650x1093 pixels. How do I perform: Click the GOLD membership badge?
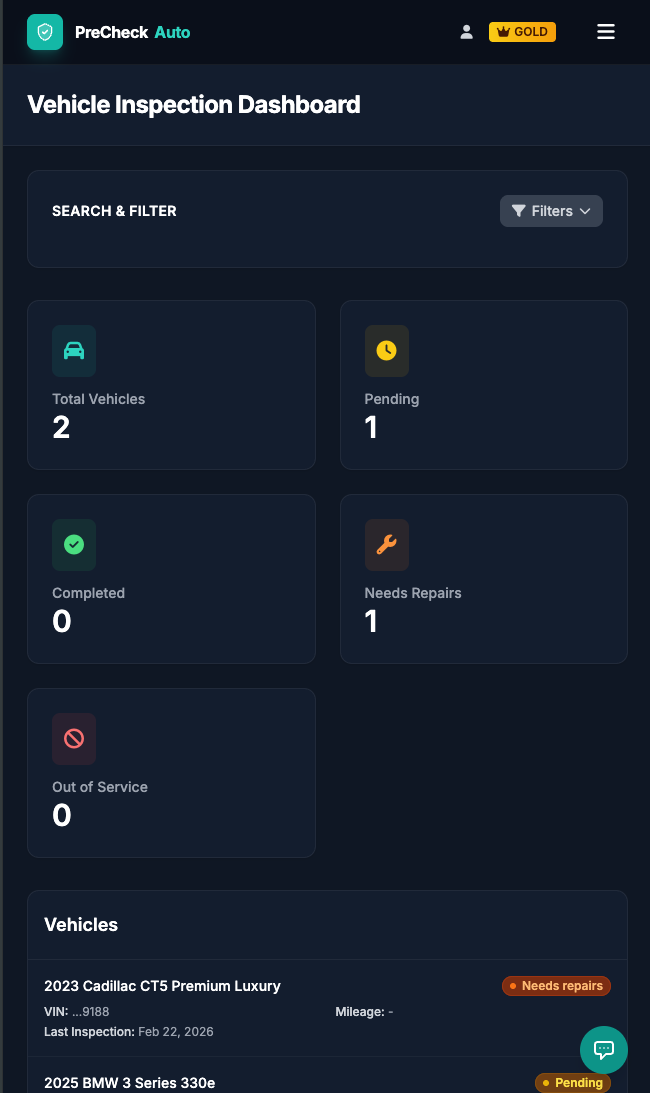point(522,32)
